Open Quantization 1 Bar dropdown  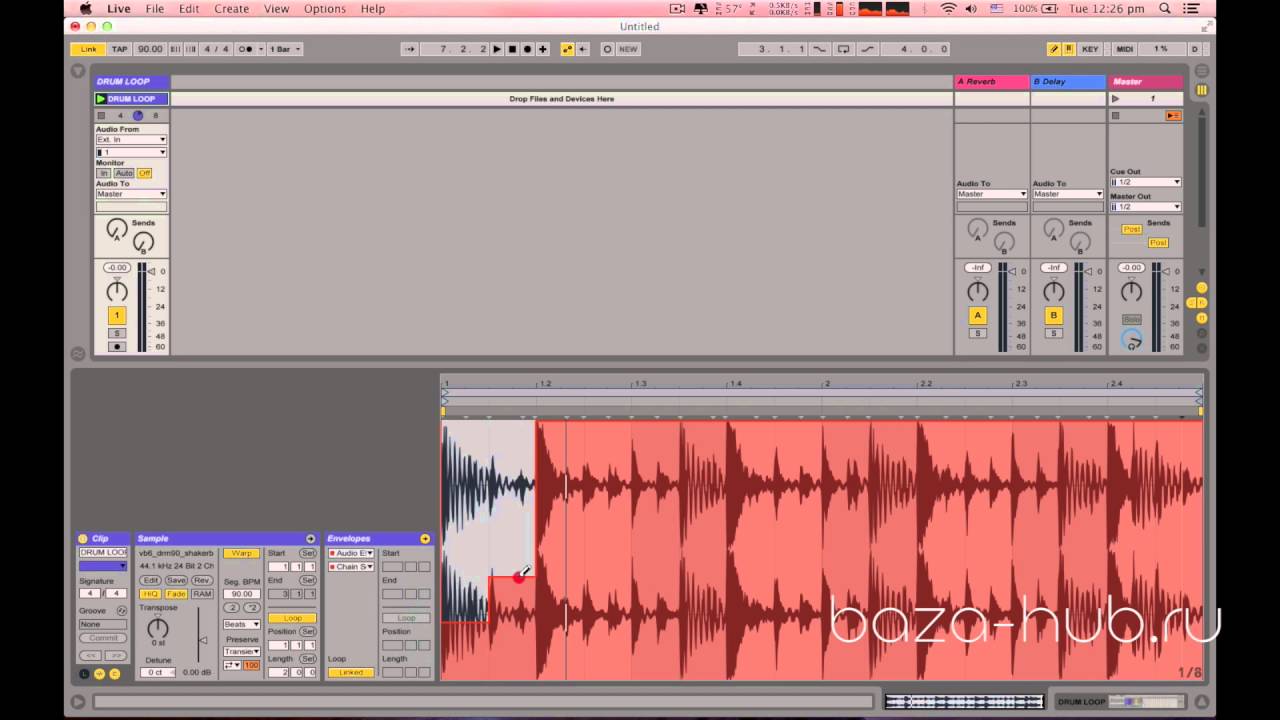pyautogui.click(x=284, y=49)
